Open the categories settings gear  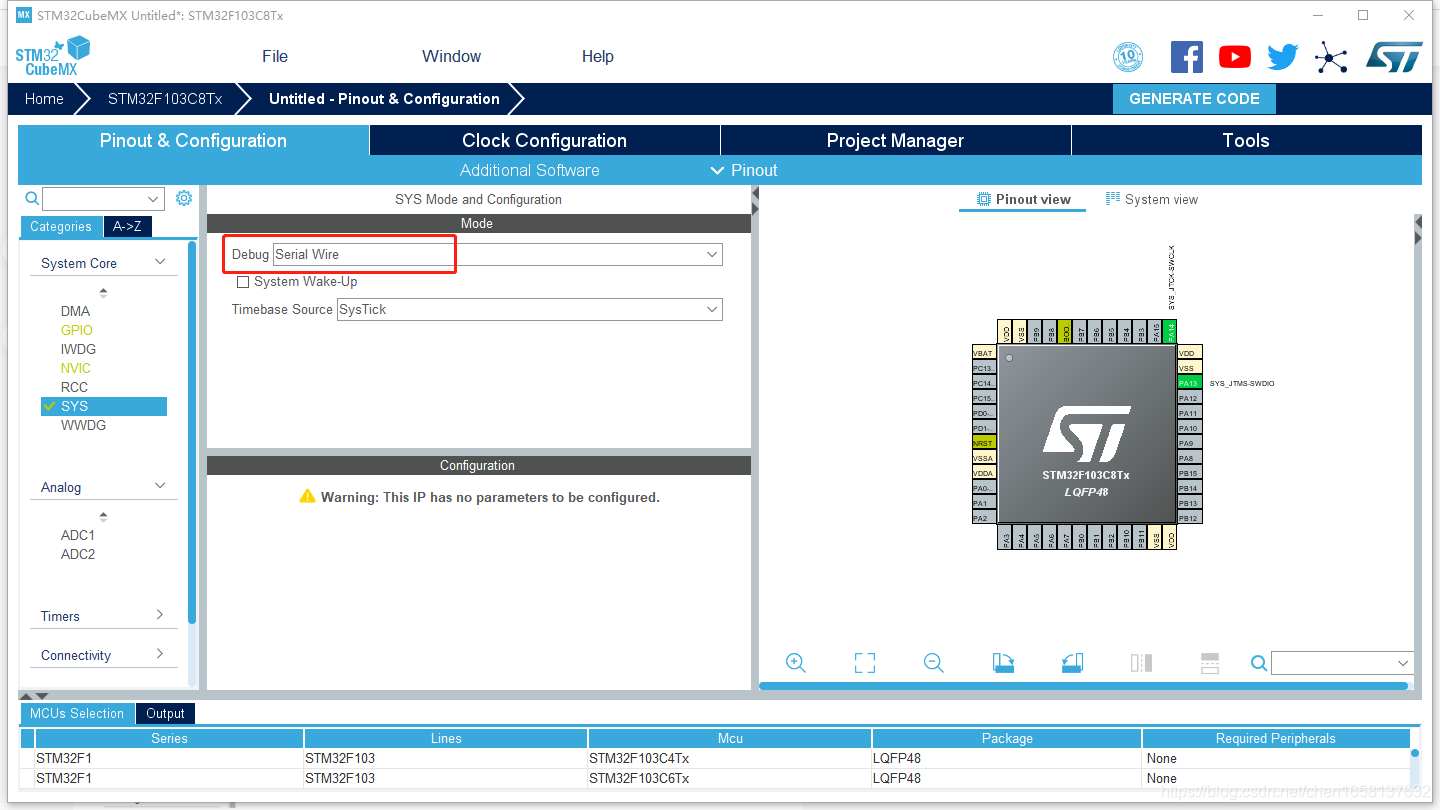pyautogui.click(x=184, y=198)
